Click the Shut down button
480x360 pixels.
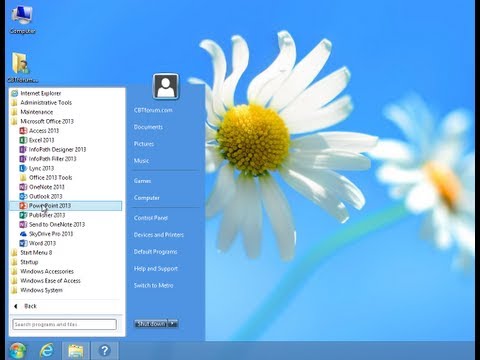[151, 324]
